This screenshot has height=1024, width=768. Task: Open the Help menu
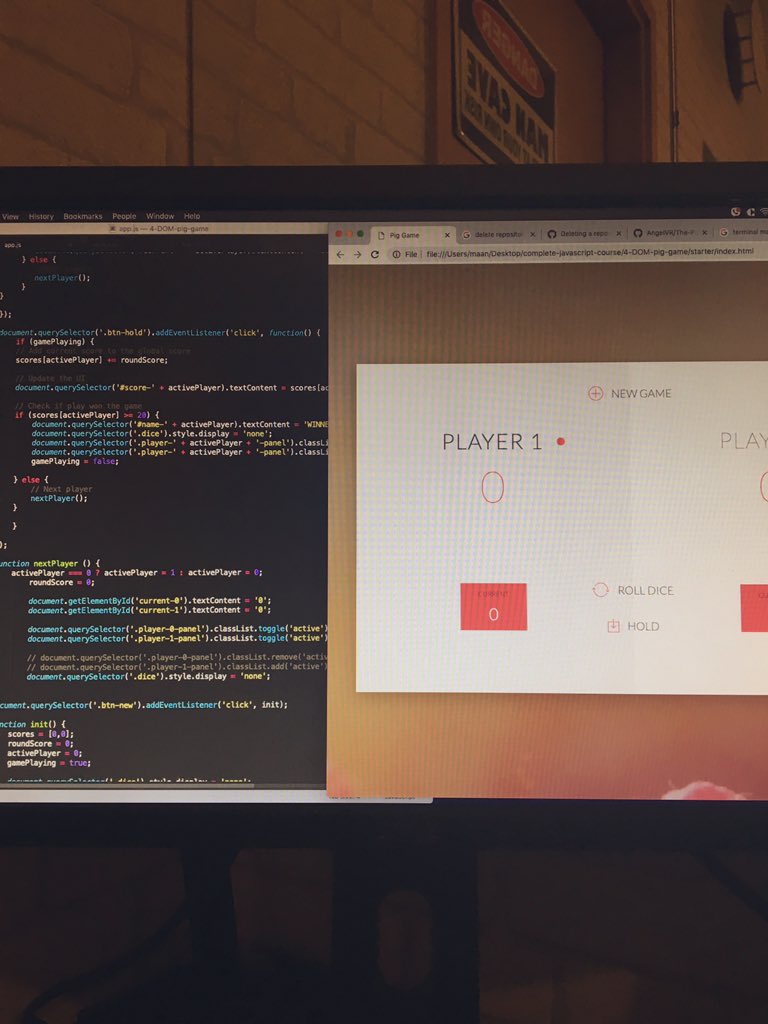coord(192,216)
